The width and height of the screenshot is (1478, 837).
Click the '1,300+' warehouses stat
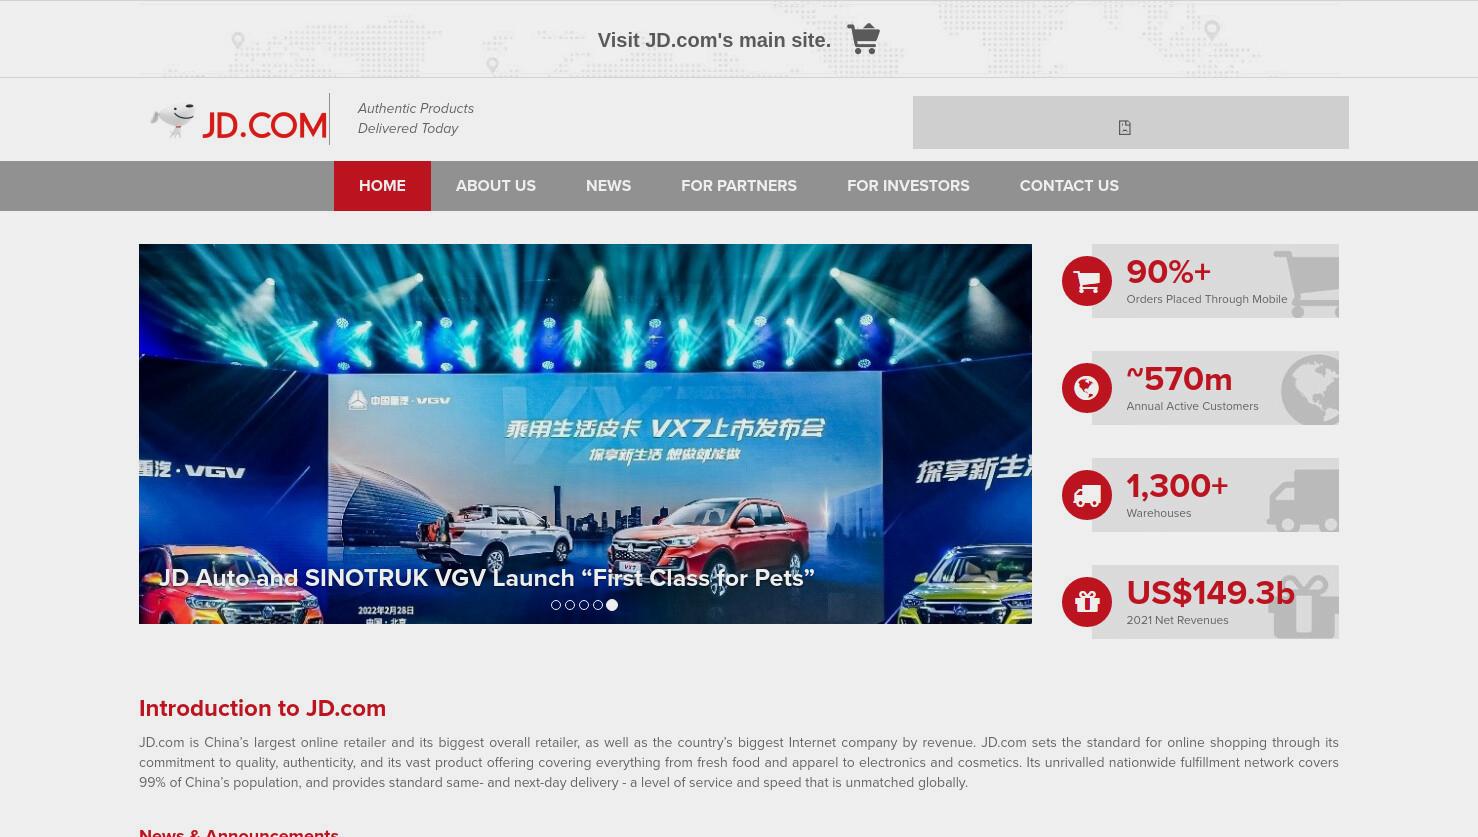pyautogui.click(x=1177, y=486)
